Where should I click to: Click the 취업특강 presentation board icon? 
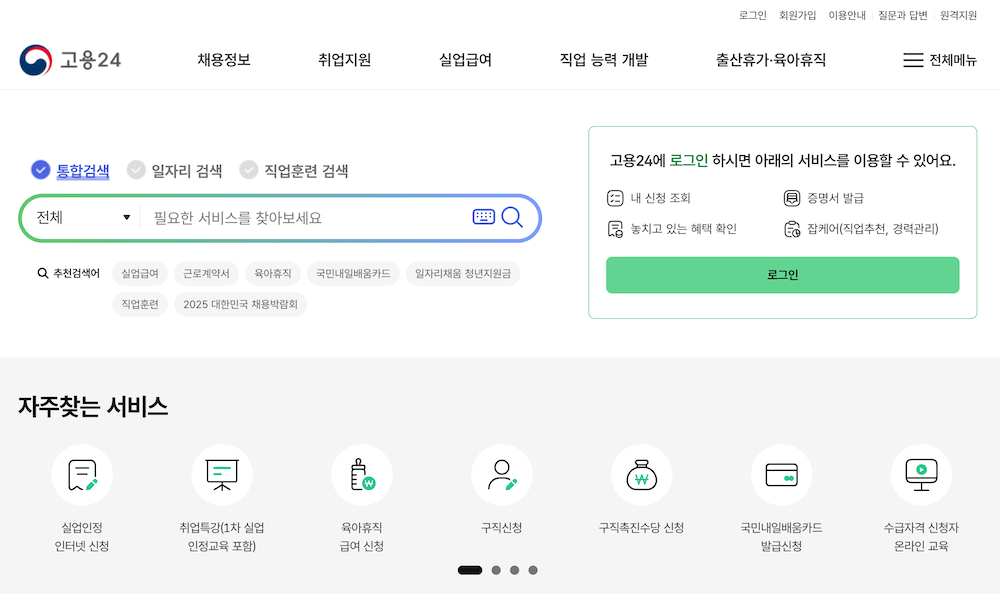click(x=222, y=475)
